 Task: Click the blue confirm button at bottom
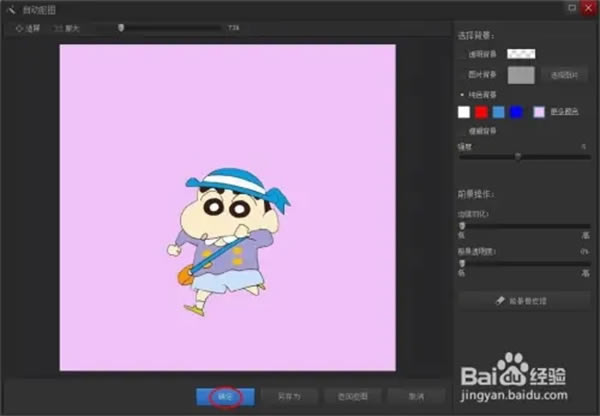pos(225,396)
